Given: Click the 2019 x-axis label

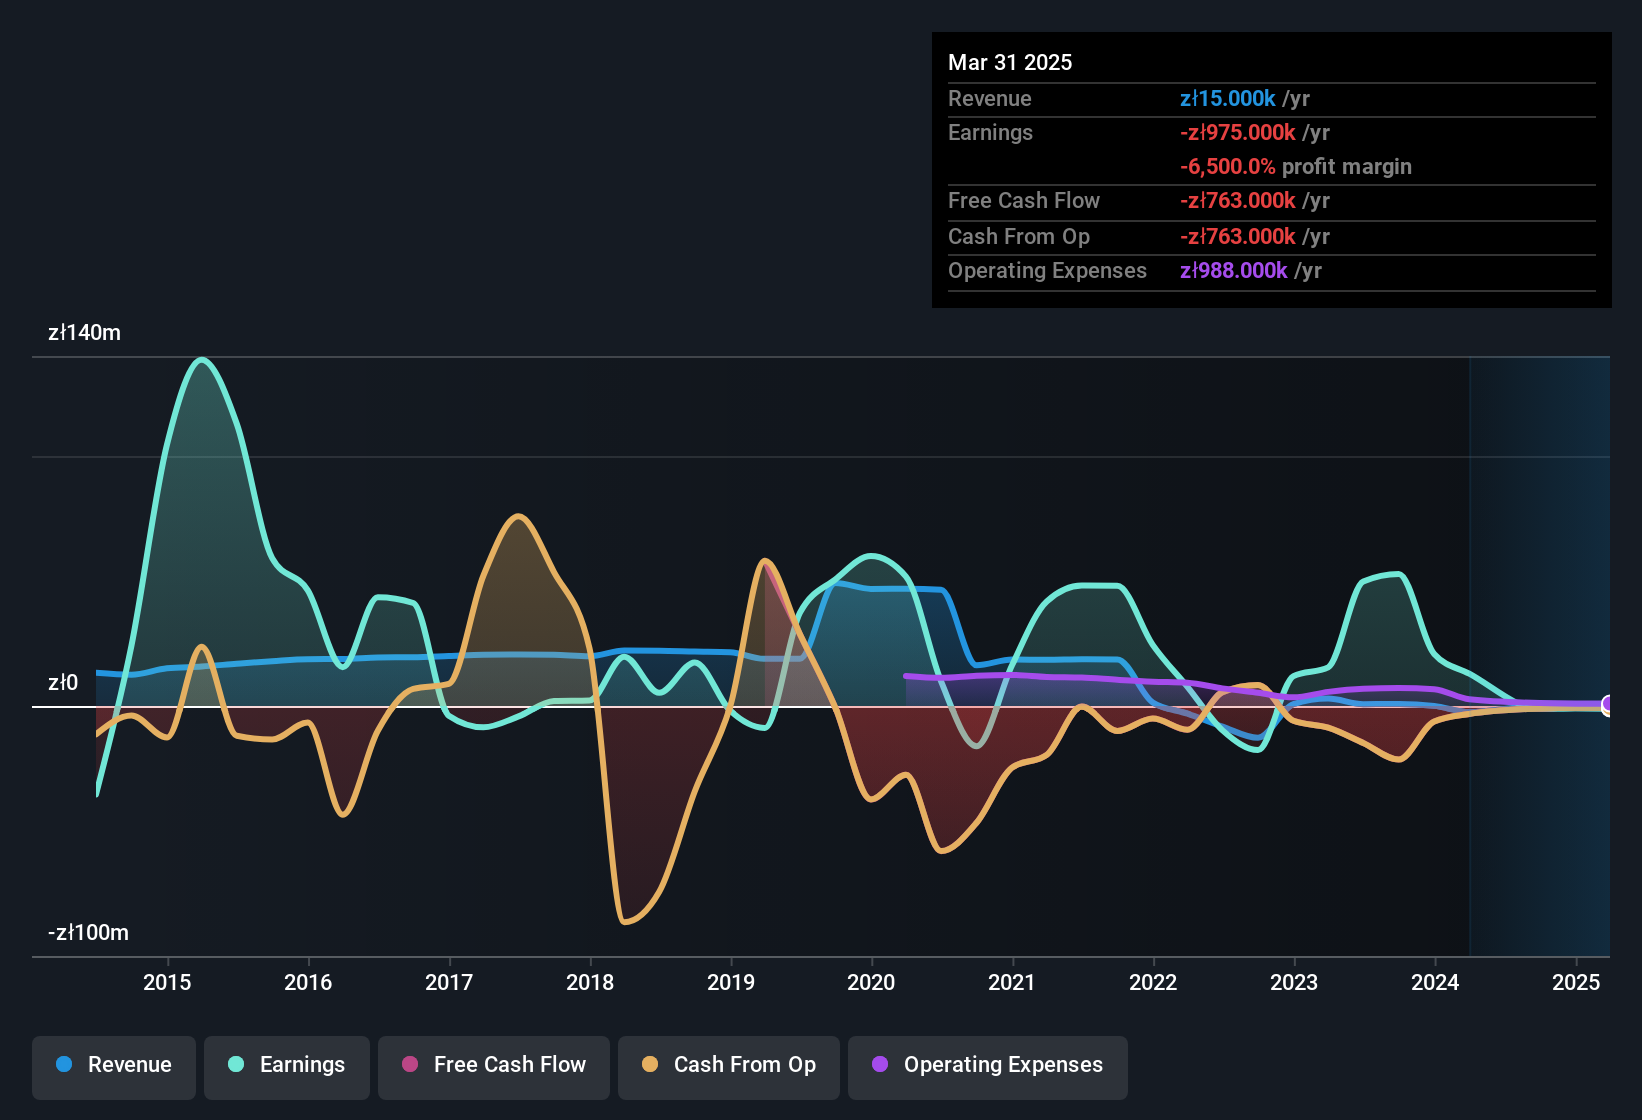Looking at the screenshot, I should pyautogui.click(x=731, y=982).
